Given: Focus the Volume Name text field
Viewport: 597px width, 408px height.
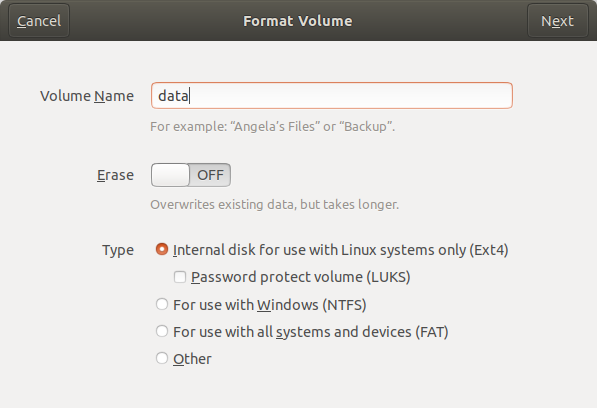Looking at the screenshot, I should [332, 96].
